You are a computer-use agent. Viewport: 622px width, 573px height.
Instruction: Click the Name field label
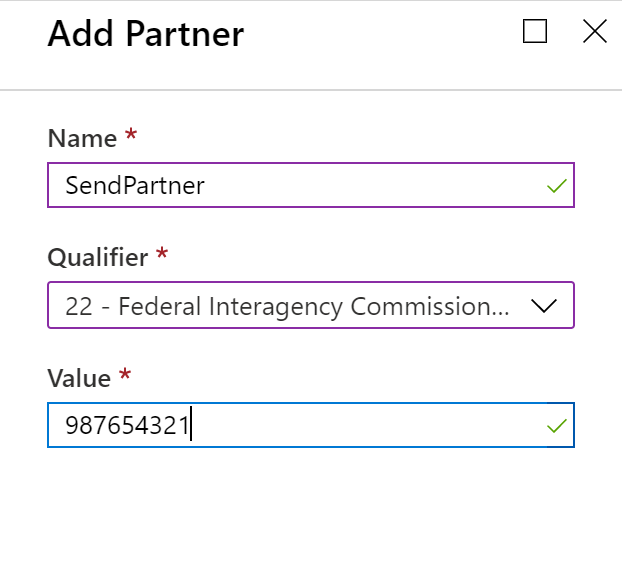pyautogui.click(x=82, y=138)
